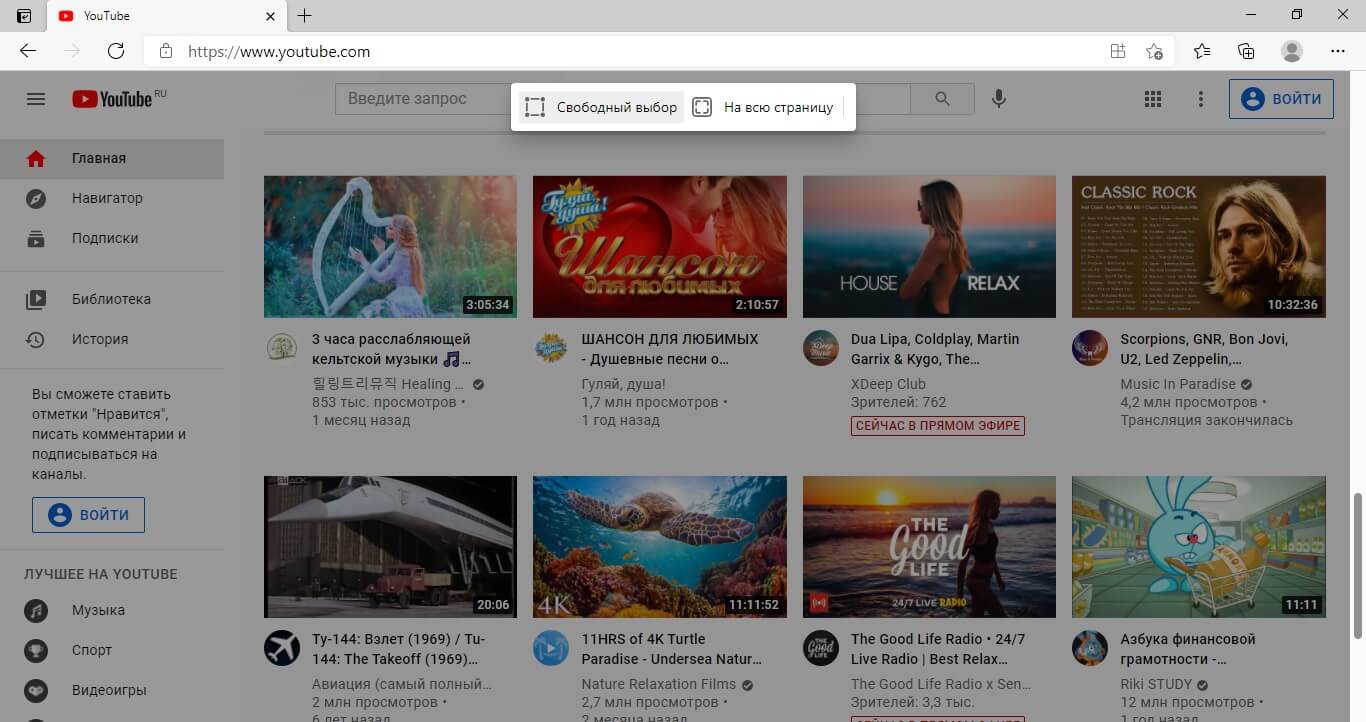1366x722 pixels.
Task: Open voice search with the microphone icon
Action: 997,98
